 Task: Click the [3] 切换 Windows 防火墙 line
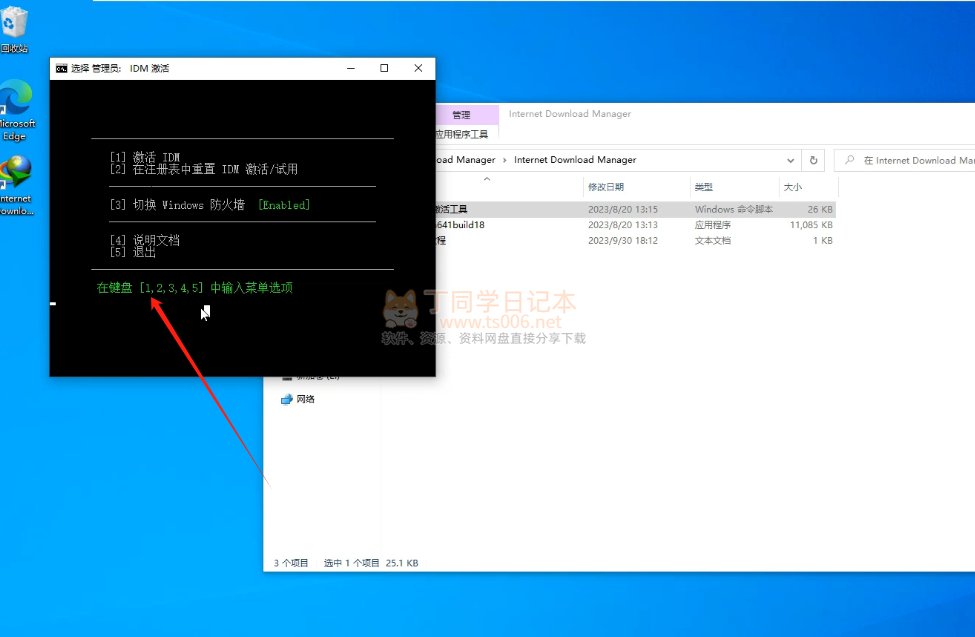pos(177,205)
